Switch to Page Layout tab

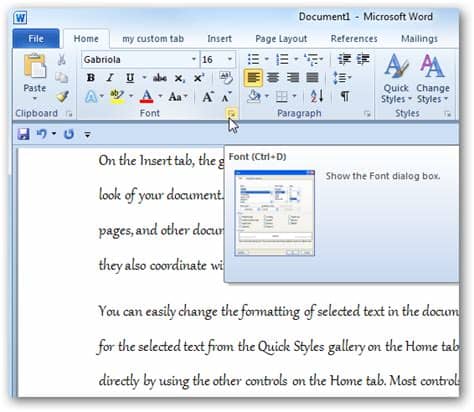pyautogui.click(x=281, y=39)
